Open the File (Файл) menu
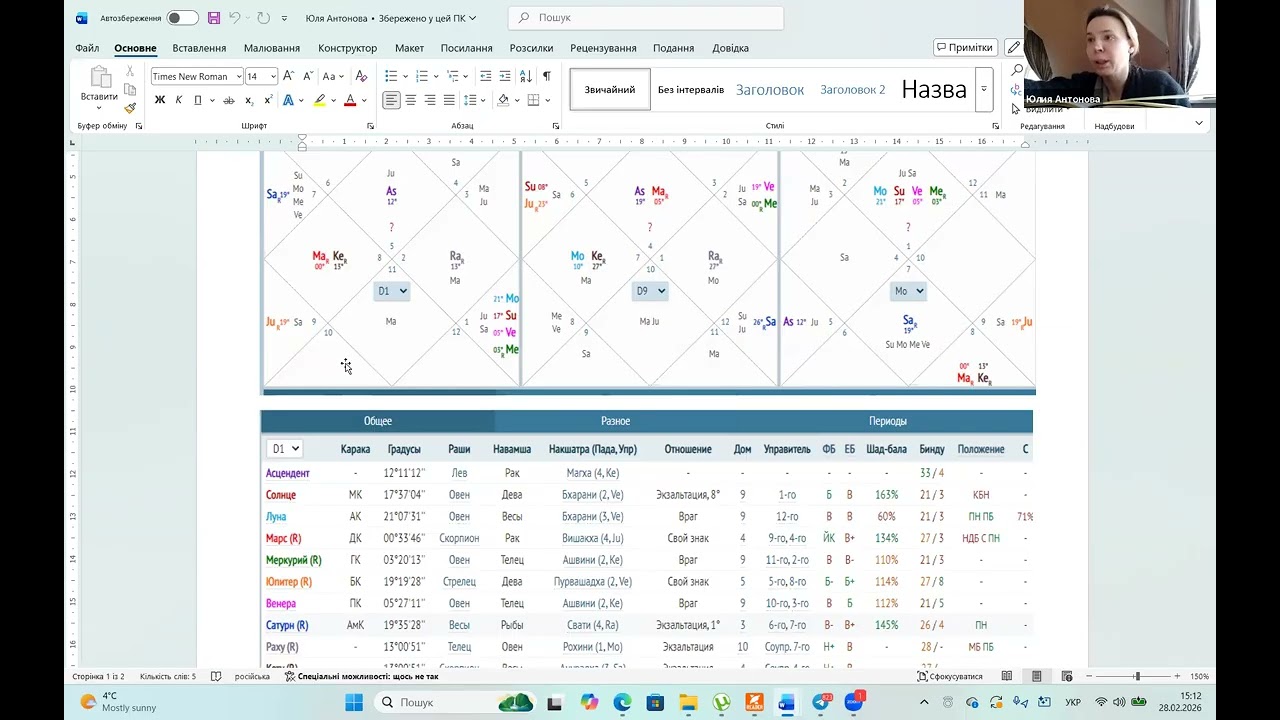This screenshot has height=720, width=1280. click(x=87, y=48)
